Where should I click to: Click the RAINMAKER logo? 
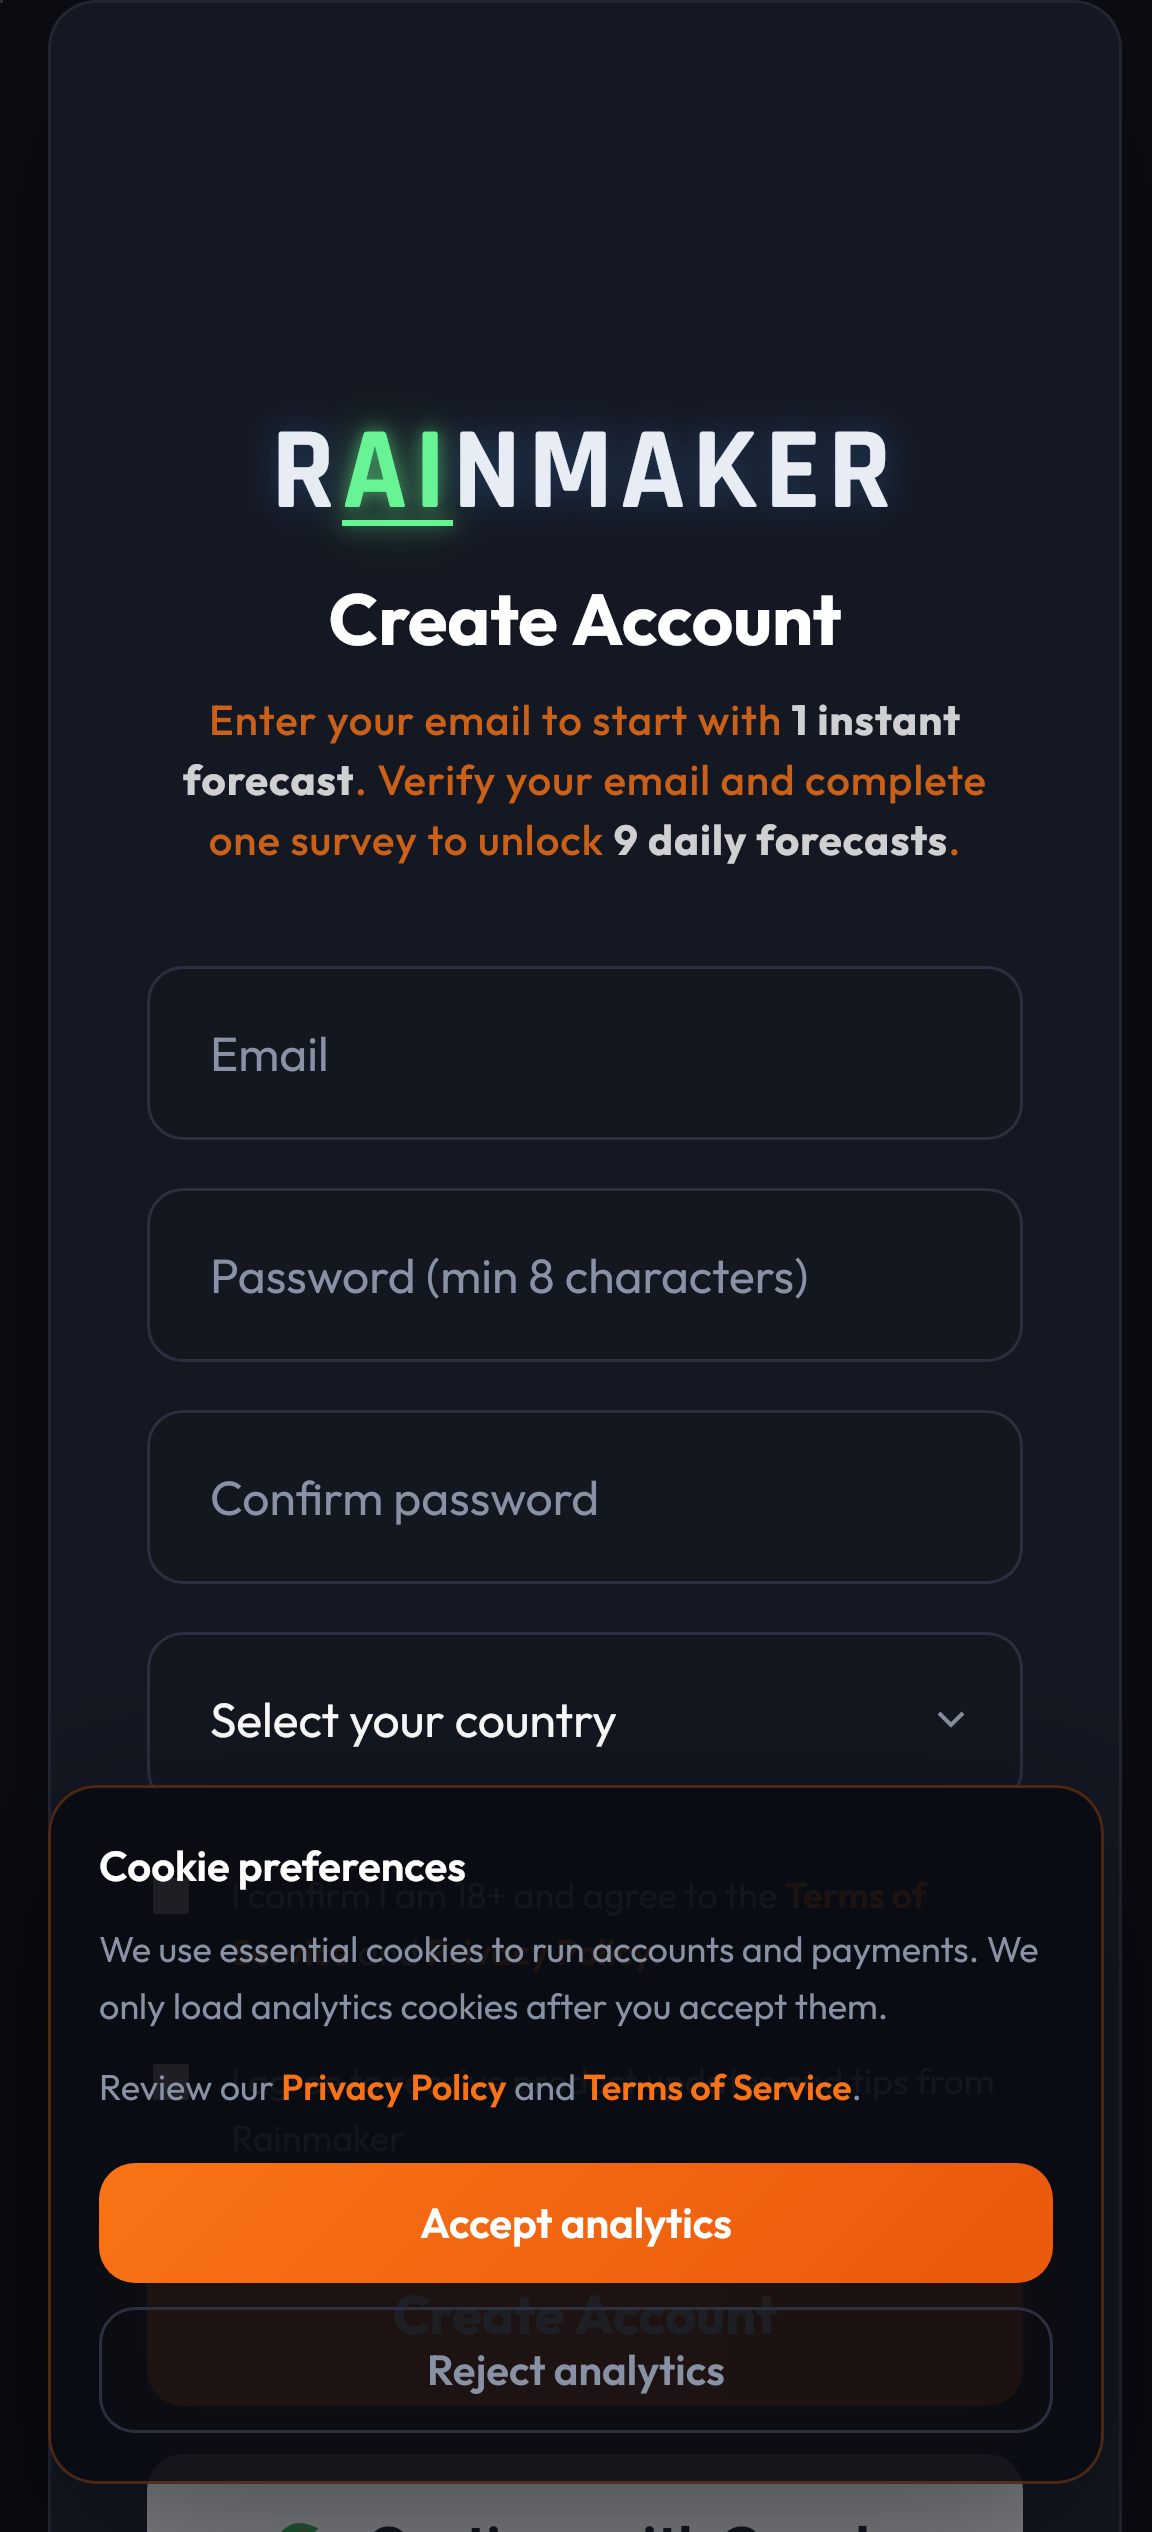[x=583, y=470]
